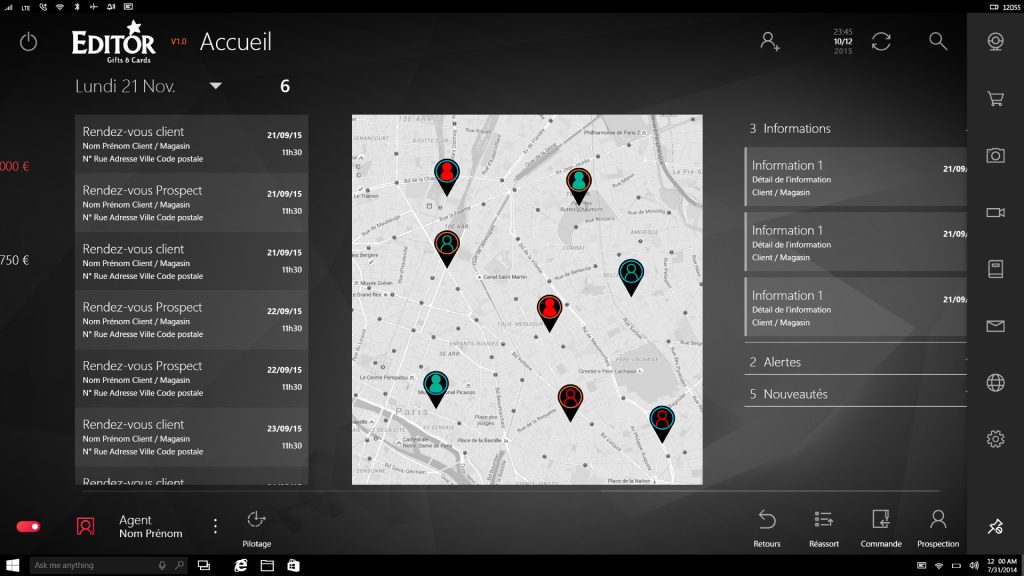The height and width of the screenshot is (576, 1024).
Task: Select first Rendez-vous client appointment
Action: pos(191,143)
